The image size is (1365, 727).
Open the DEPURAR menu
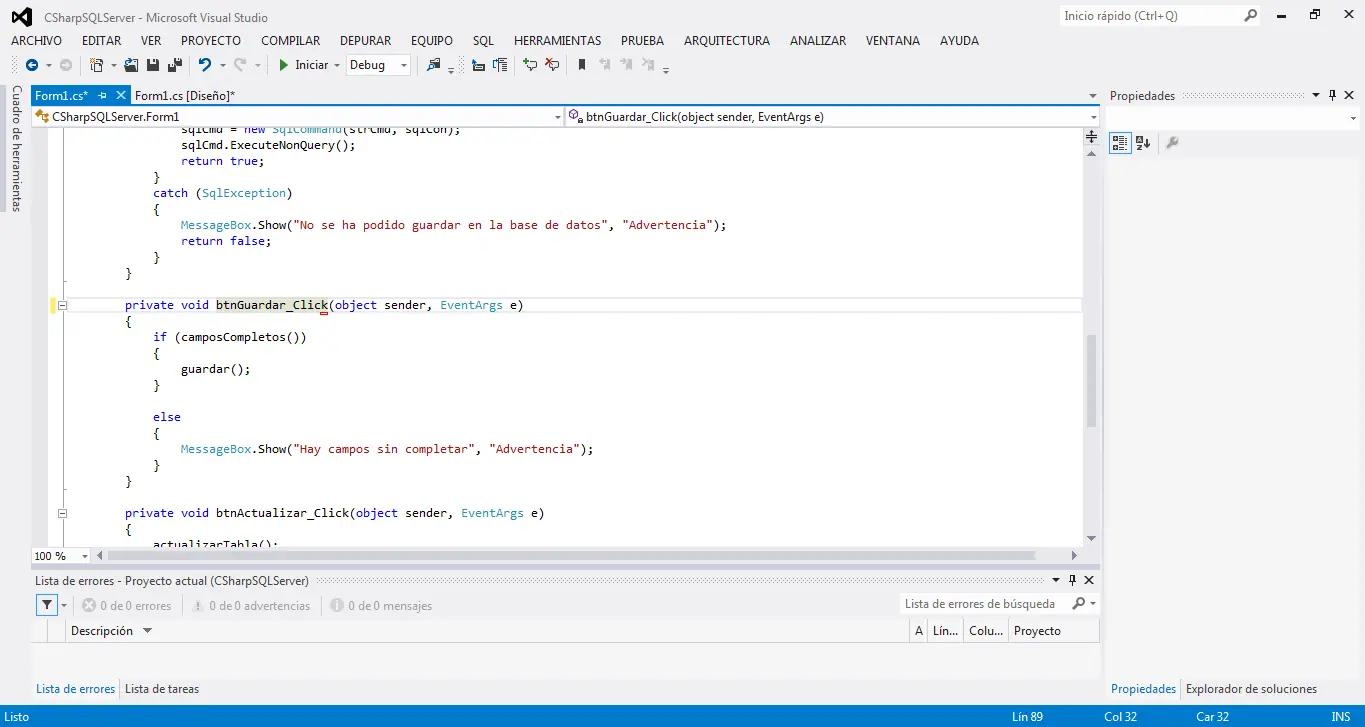click(x=365, y=41)
